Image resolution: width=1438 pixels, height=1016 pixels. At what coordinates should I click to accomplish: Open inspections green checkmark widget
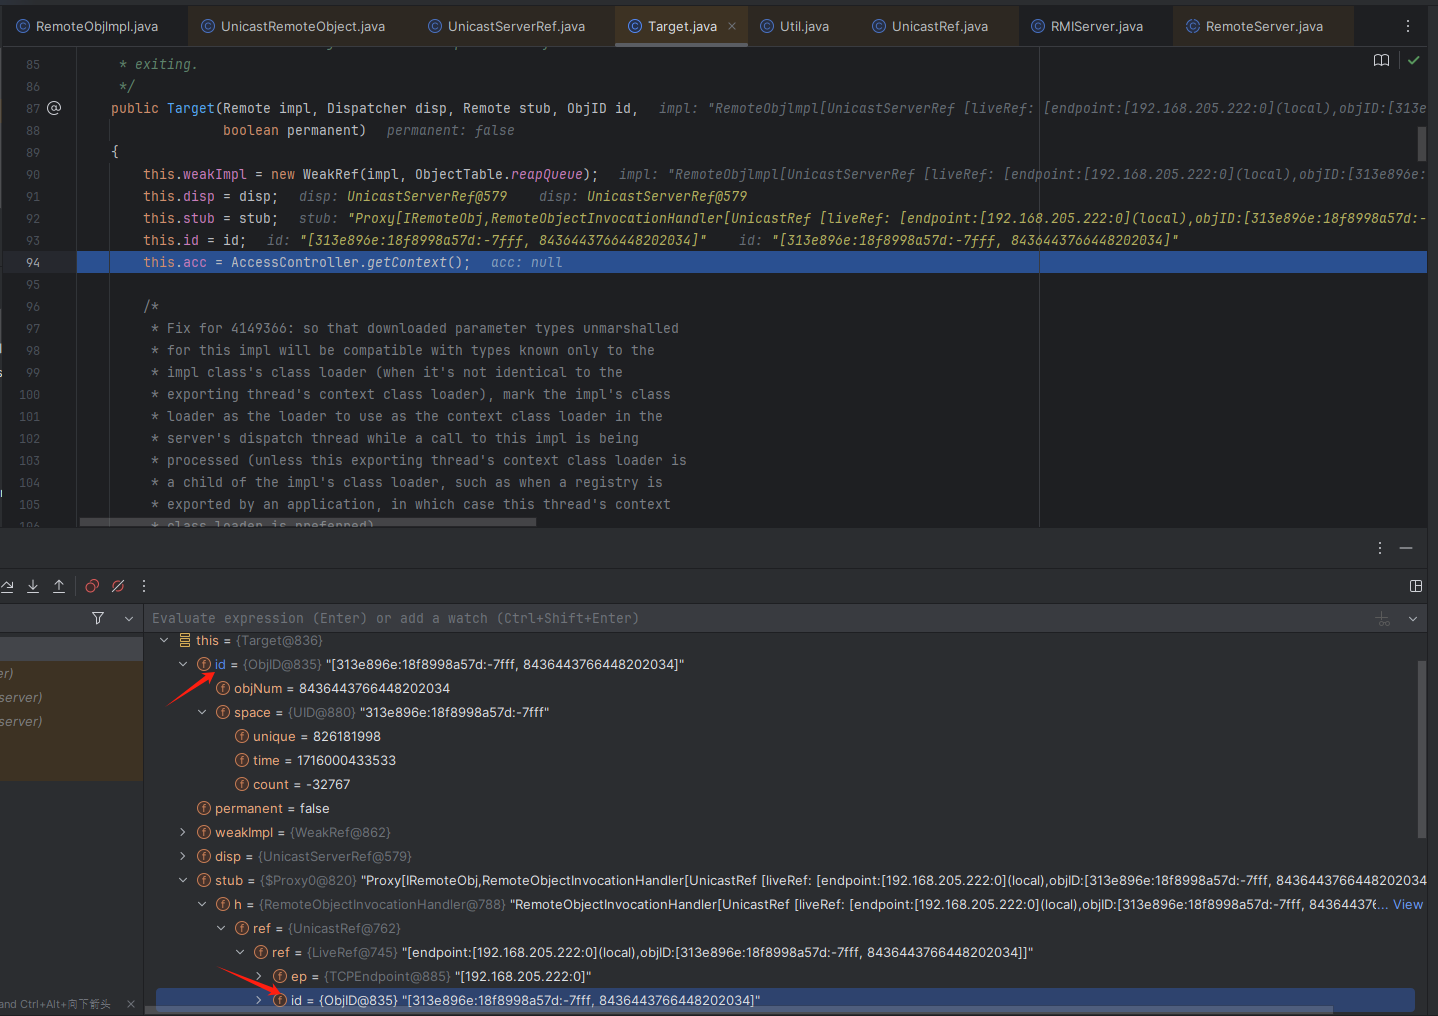(x=1413, y=60)
